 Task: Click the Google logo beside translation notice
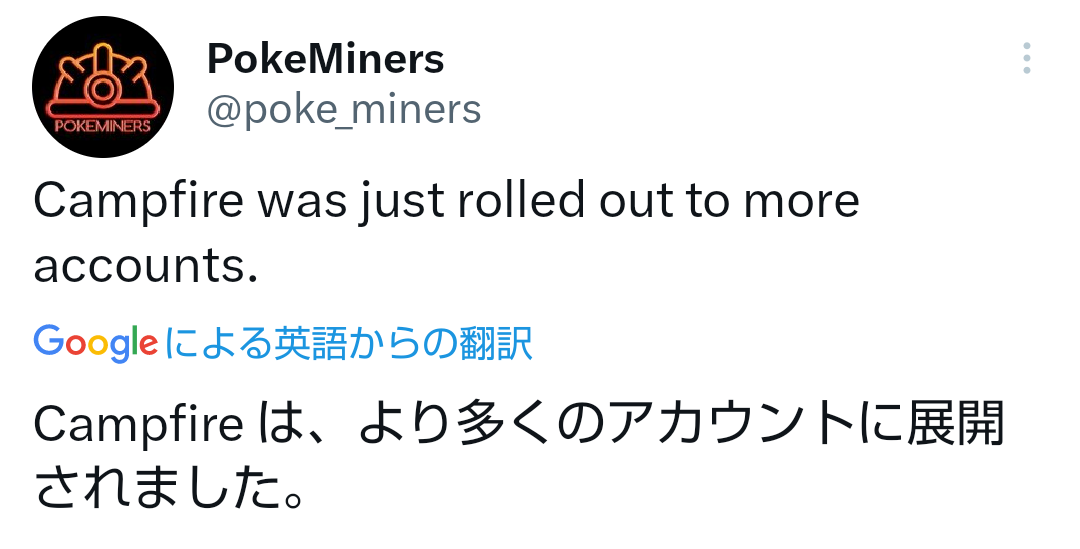[96, 342]
